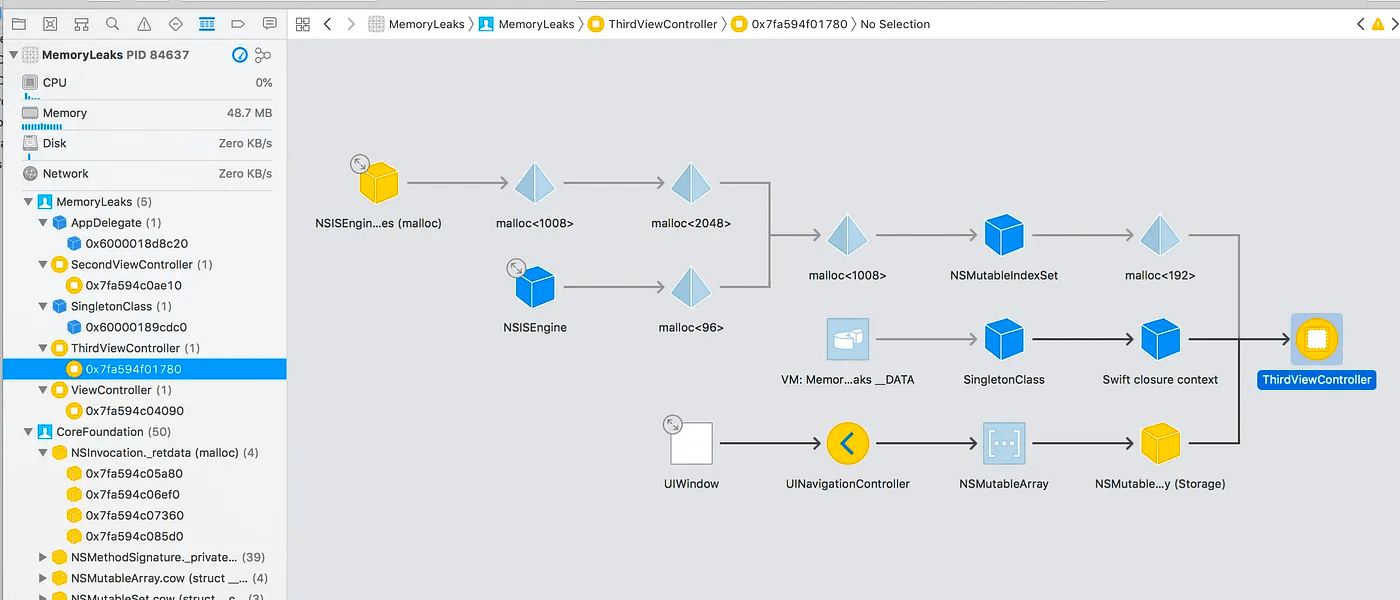Select the ThirdViewController graph node

(1316, 340)
